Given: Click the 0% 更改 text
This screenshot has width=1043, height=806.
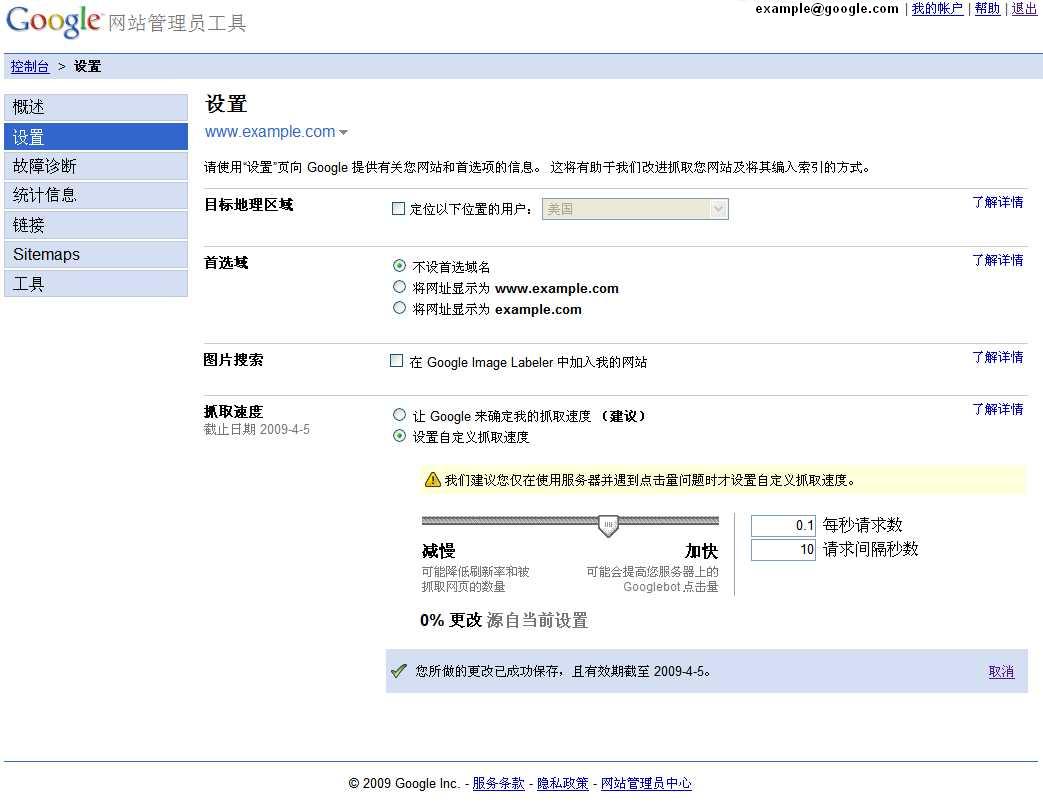Looking at the screenshot, I should (450, 620).
